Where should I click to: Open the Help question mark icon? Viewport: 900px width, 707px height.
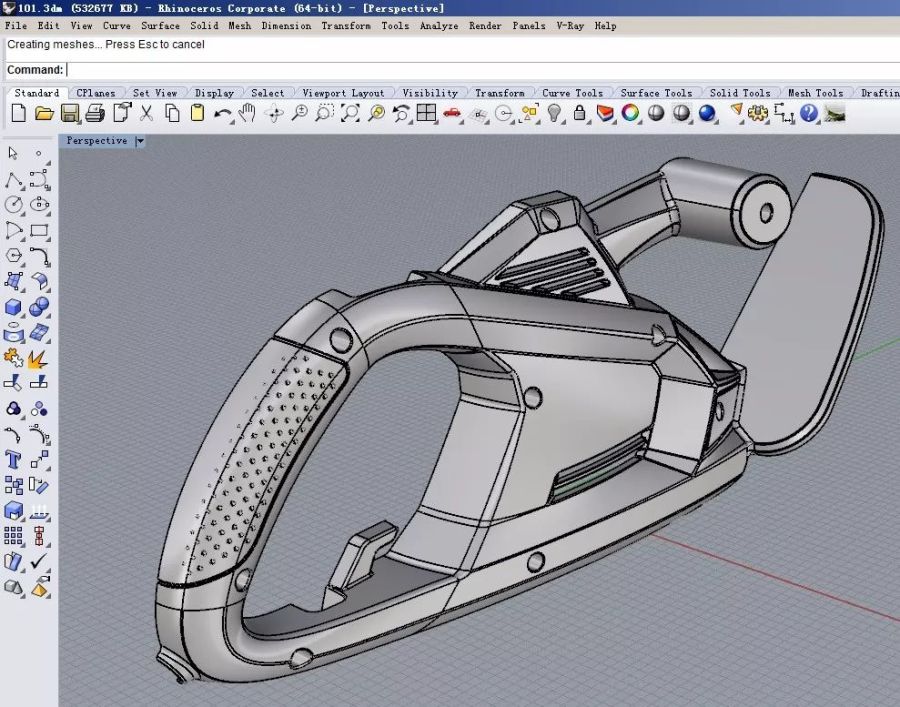click(809, 113)
